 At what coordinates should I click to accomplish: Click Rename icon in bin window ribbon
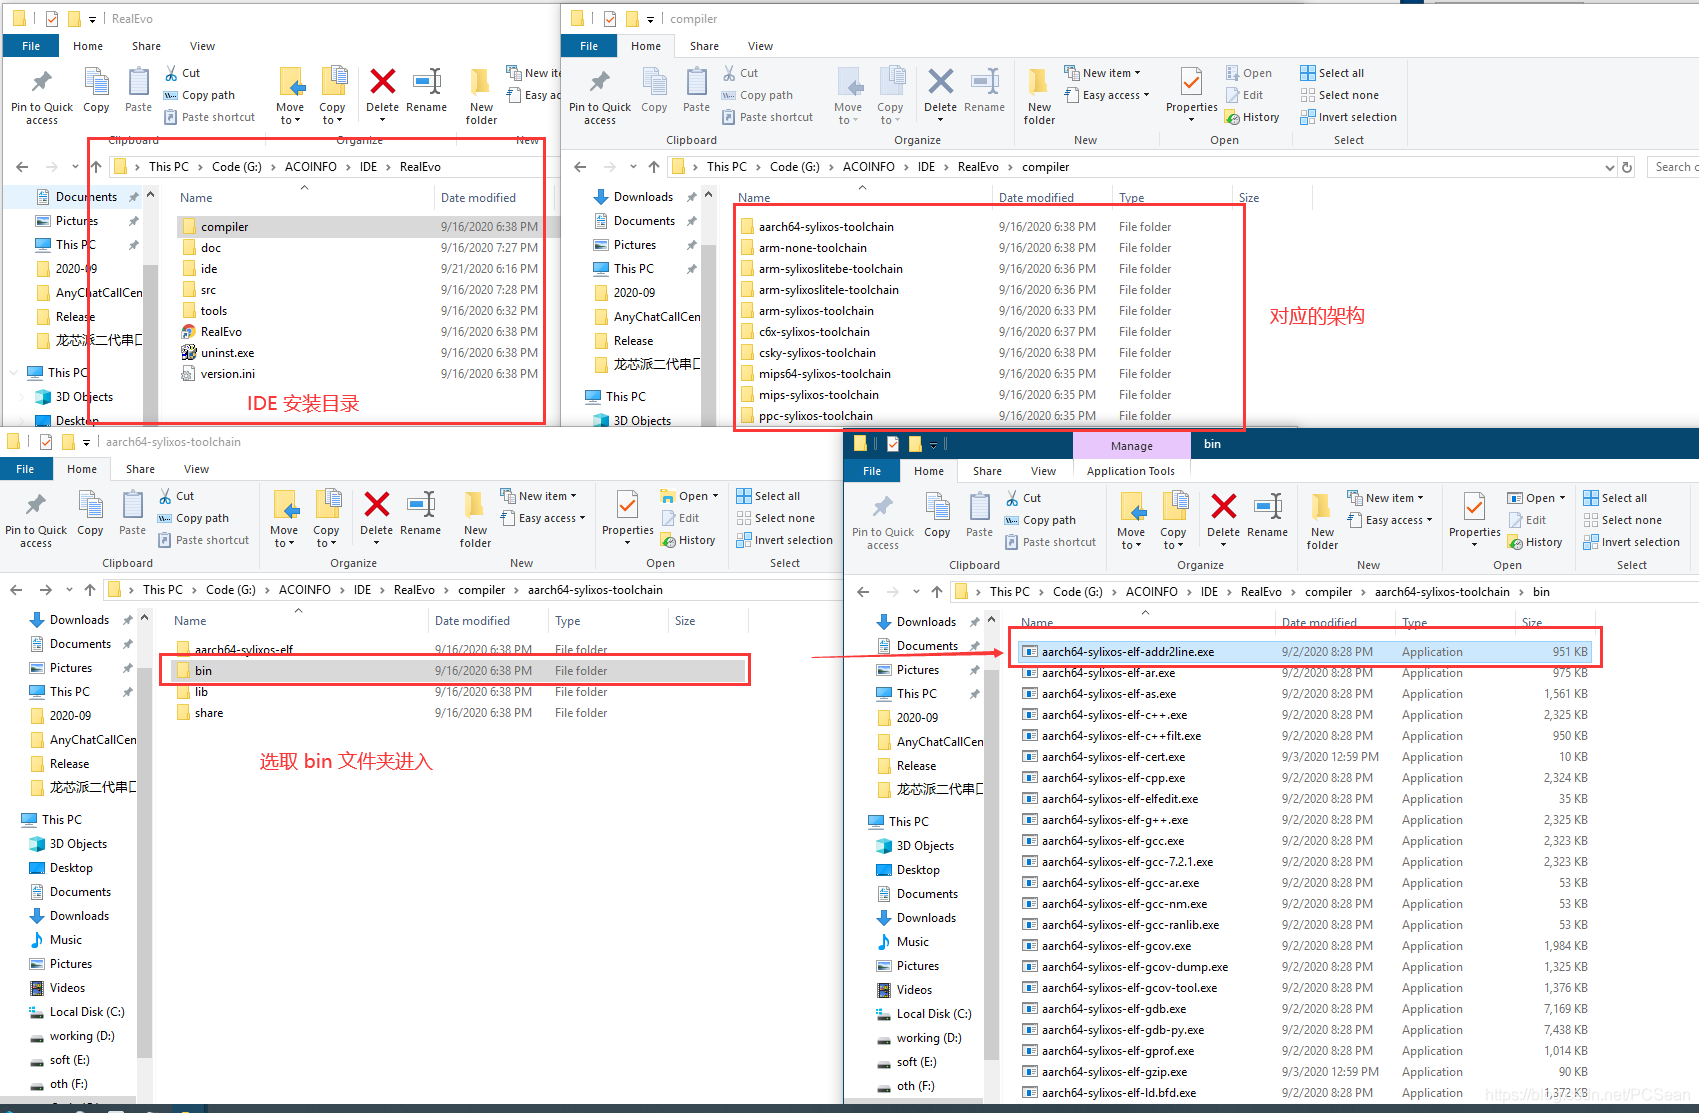pos(1268,516)
